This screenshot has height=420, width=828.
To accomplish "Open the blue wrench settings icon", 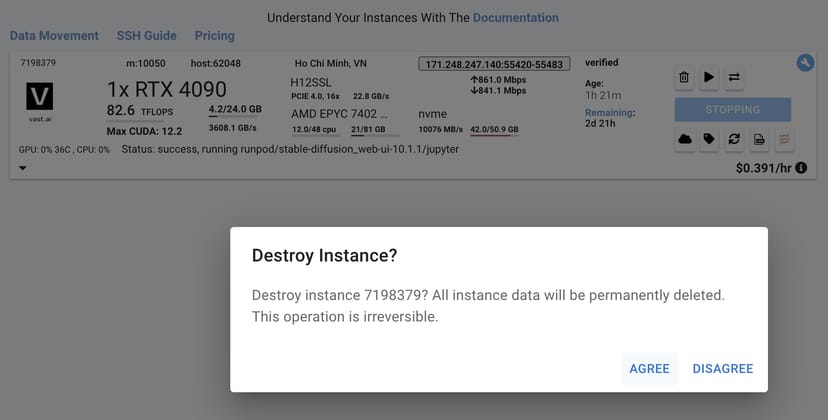I will click(x=805, y=63).
